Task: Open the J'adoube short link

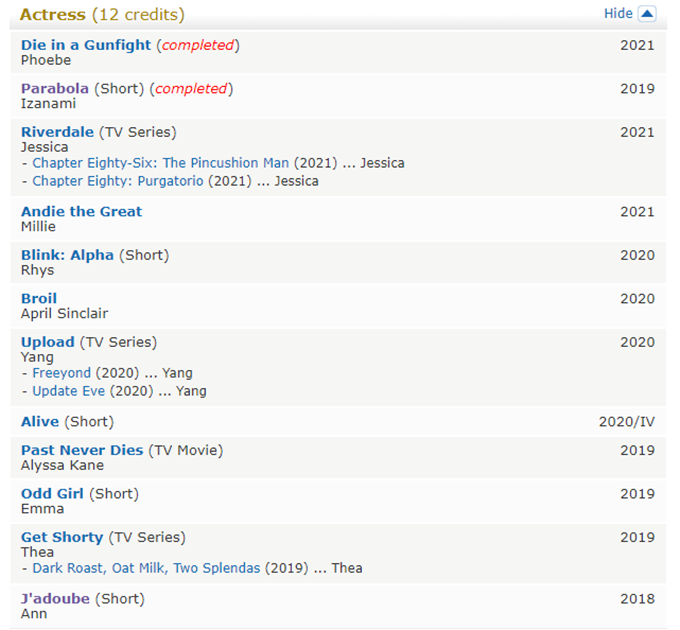Action: coord(55,598)
